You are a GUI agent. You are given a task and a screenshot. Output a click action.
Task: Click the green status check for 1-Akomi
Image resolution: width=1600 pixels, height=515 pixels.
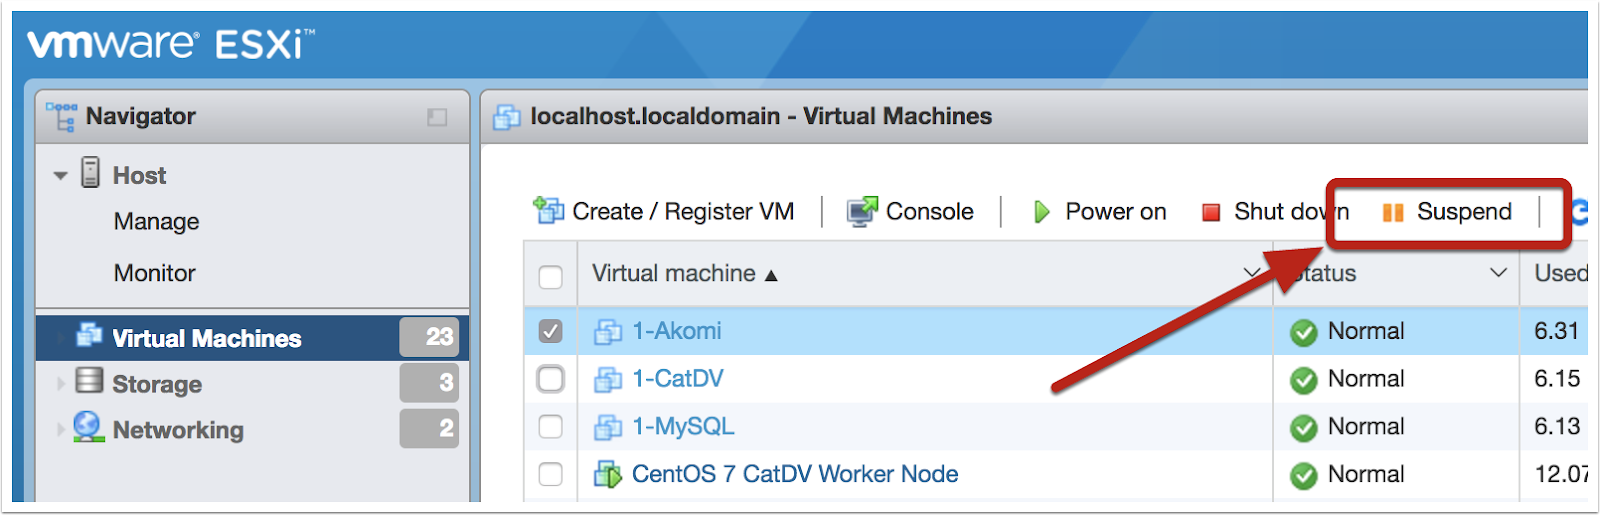coord(1304,332)
